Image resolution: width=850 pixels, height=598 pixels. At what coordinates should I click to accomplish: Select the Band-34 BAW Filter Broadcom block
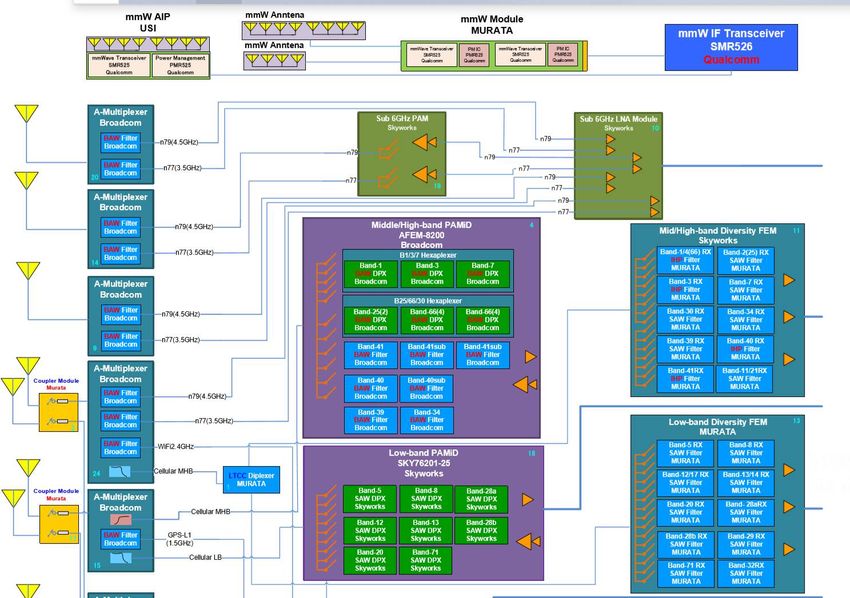coord(427,420)
